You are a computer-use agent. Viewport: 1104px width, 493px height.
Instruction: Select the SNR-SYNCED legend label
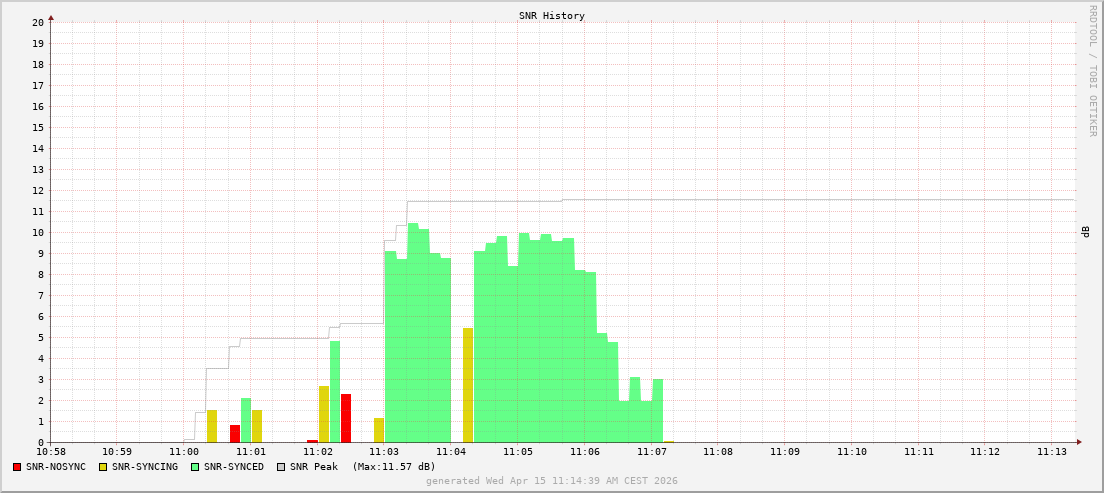click(233, 467)
